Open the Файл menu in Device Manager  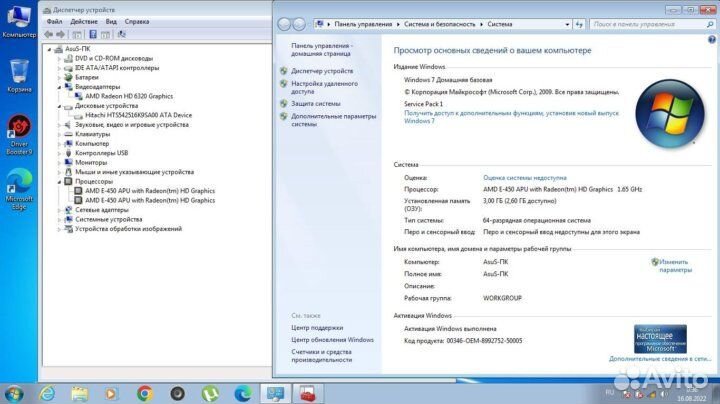coord(54,22)
